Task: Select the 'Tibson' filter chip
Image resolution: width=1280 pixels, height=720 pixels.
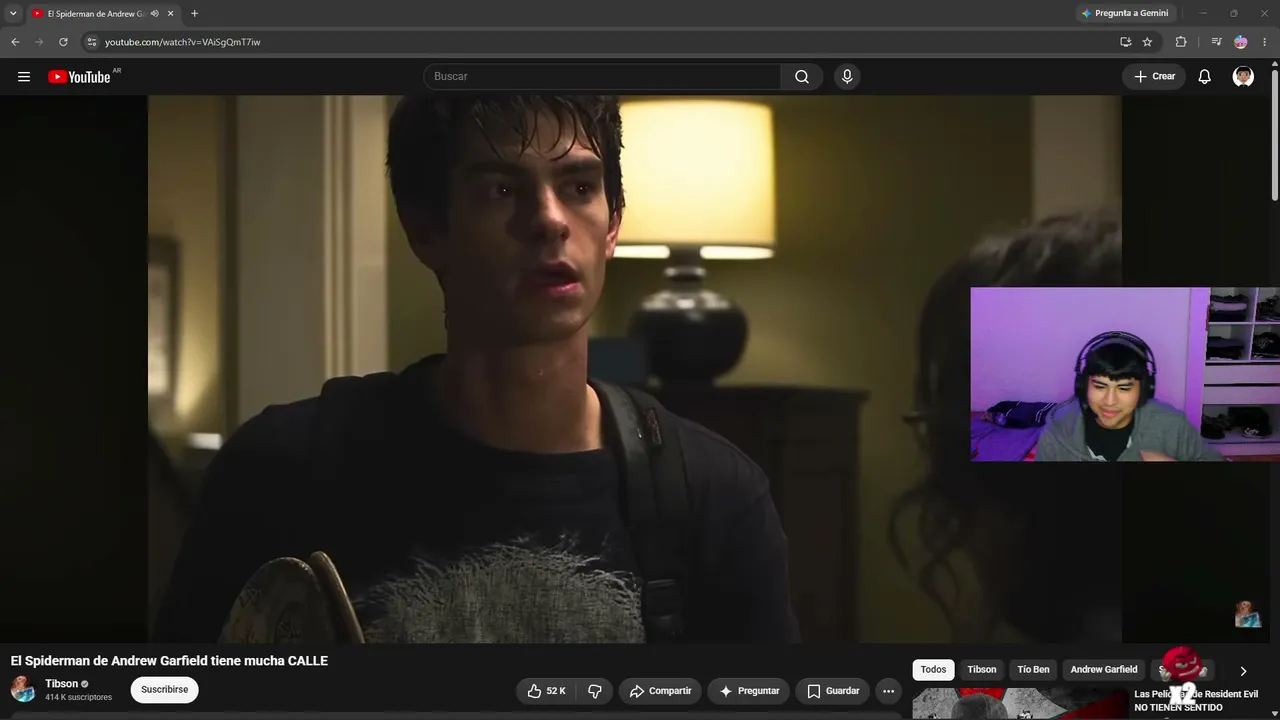Action: point(982,670)
